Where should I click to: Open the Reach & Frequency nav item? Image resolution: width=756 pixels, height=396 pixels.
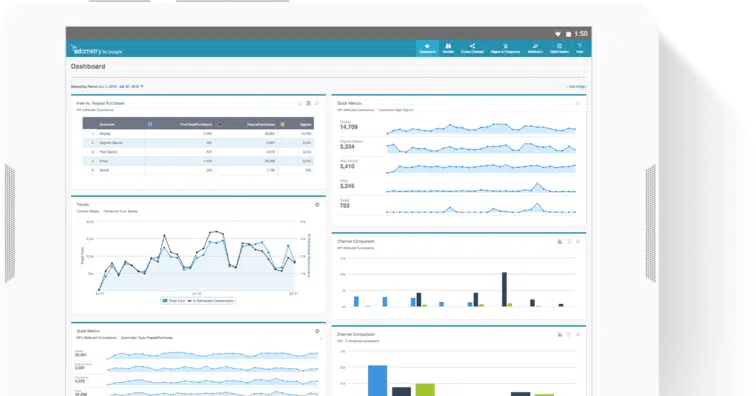(x=505, y=48)
